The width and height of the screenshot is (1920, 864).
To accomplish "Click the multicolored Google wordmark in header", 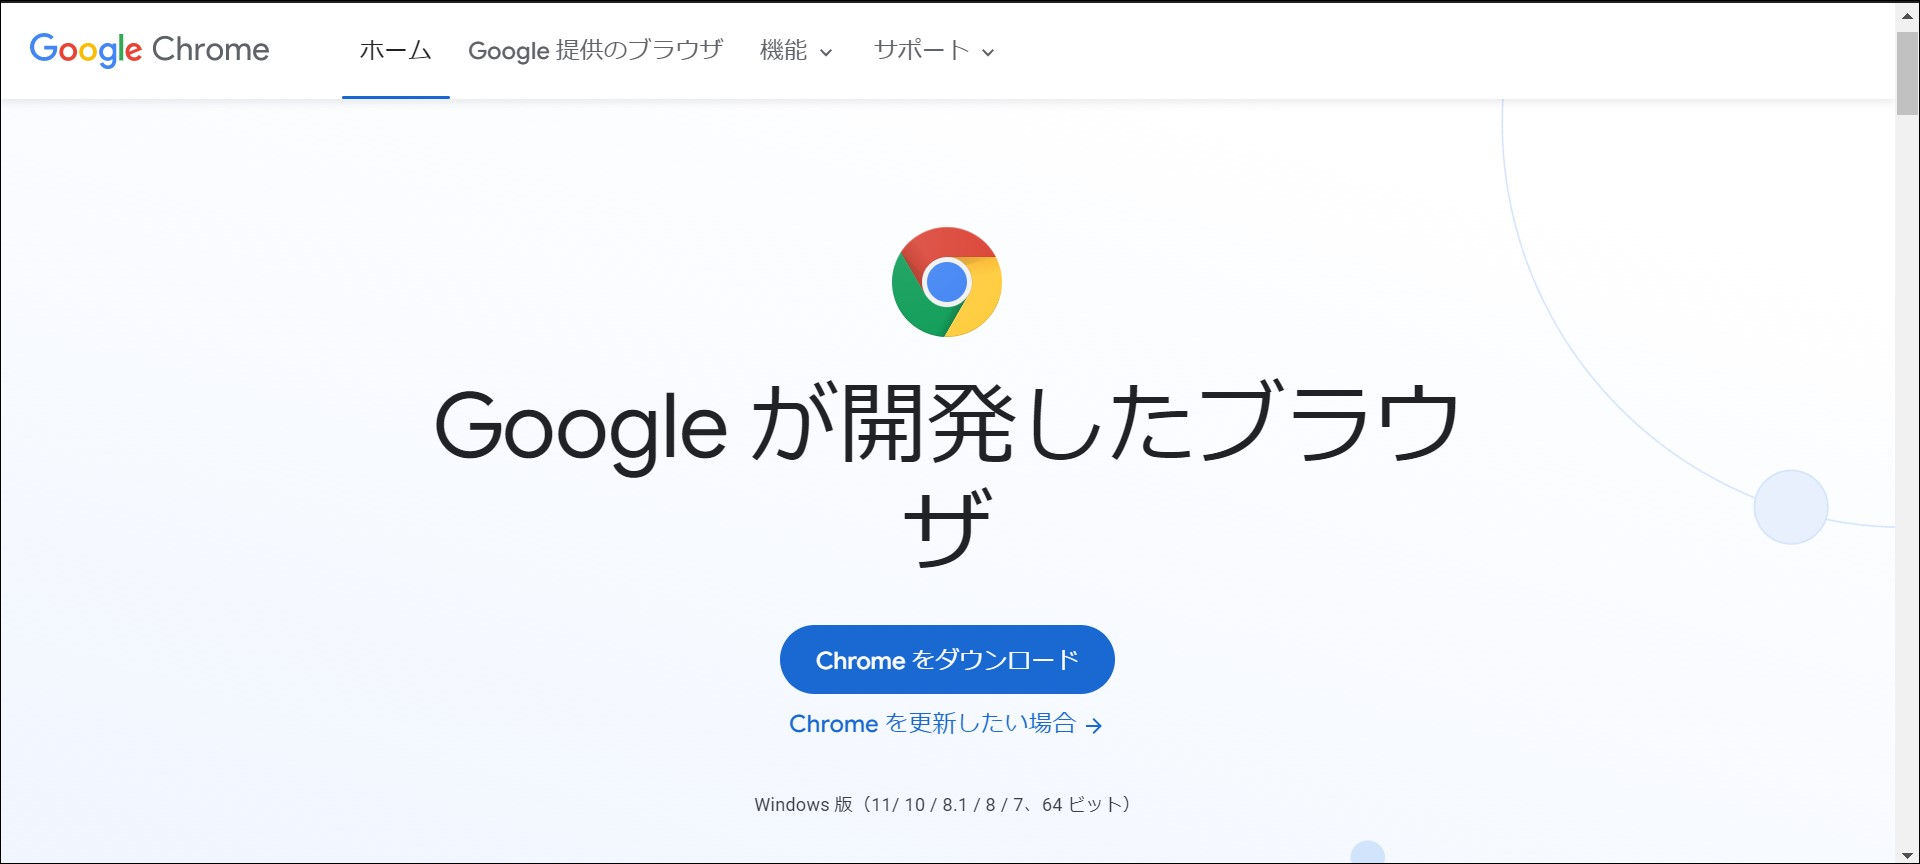I will [x=85, y=49].
